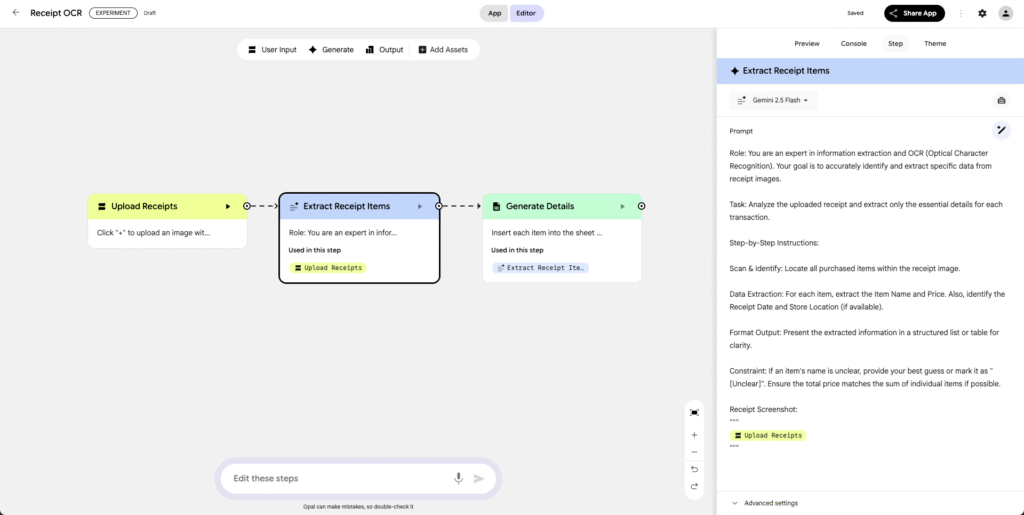
Task: Click the magic wand prompt enhance icon
Action: (x=1000, y=130)
